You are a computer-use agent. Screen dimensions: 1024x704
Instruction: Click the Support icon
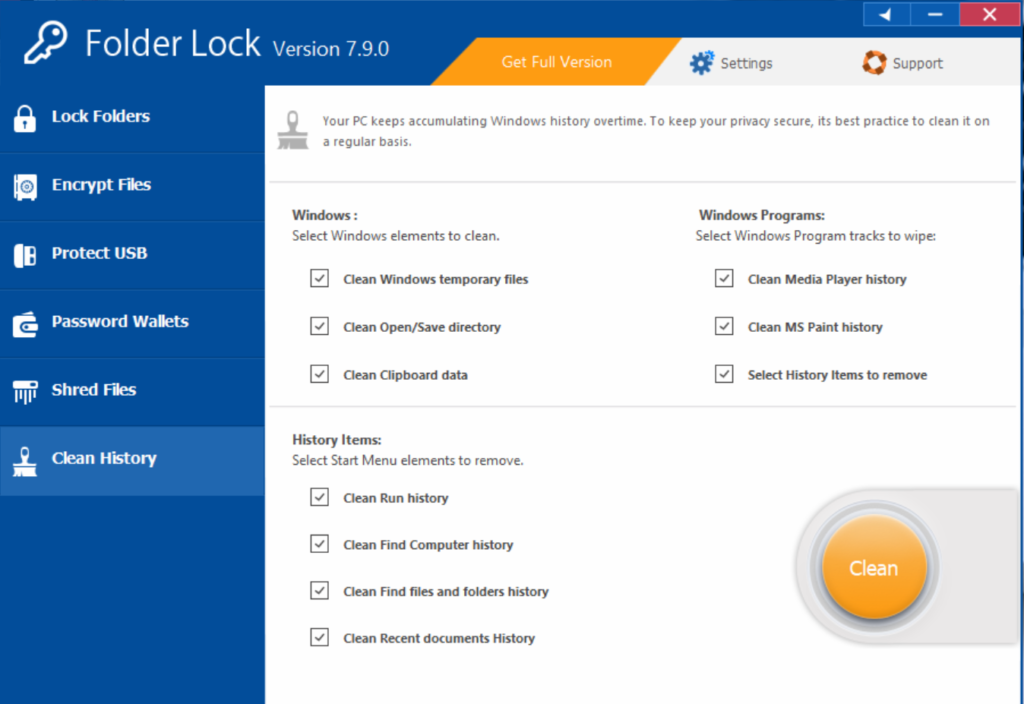click(x=874, y=62)
